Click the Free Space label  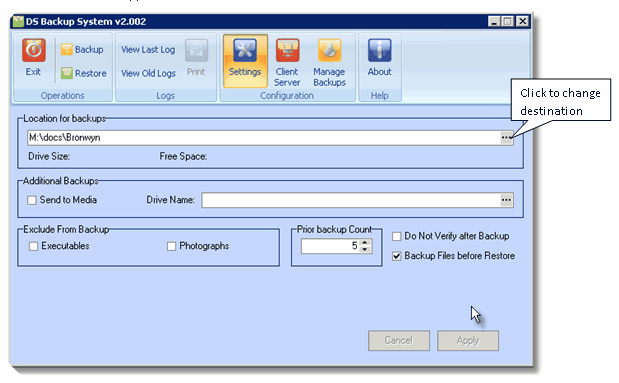183,156
